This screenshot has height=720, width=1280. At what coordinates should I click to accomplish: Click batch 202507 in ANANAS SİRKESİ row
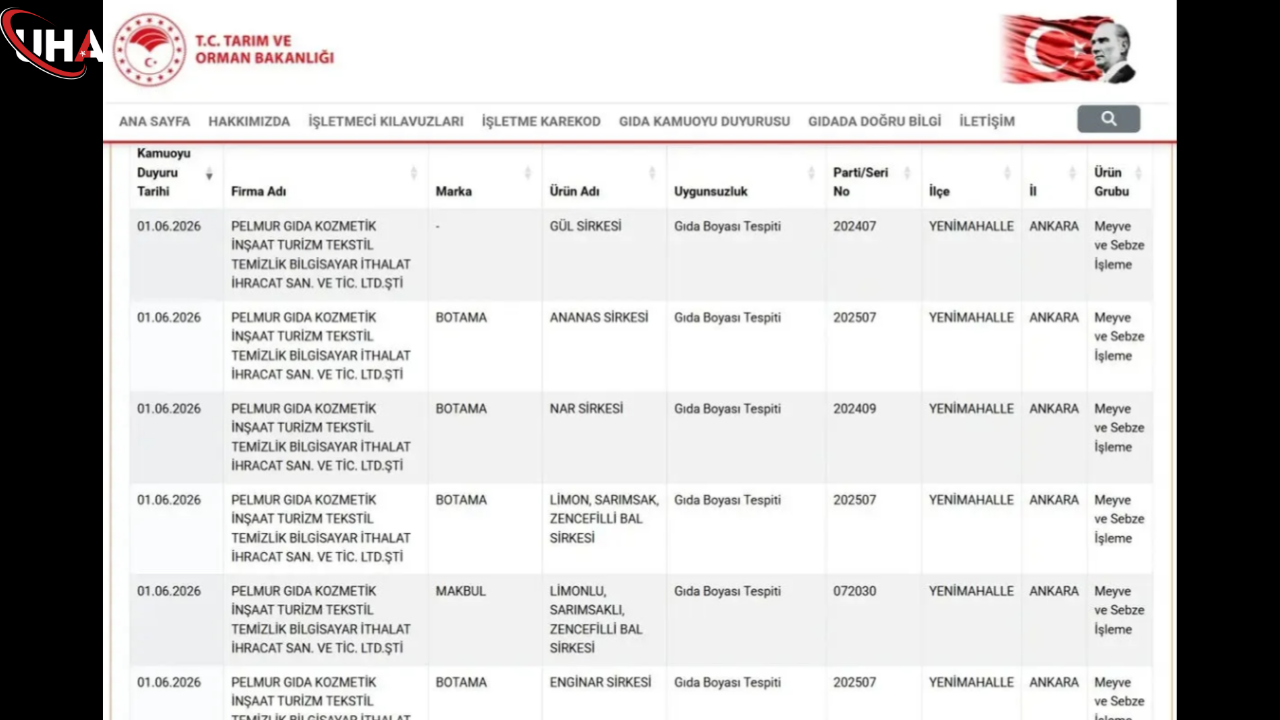click(854, 317)
